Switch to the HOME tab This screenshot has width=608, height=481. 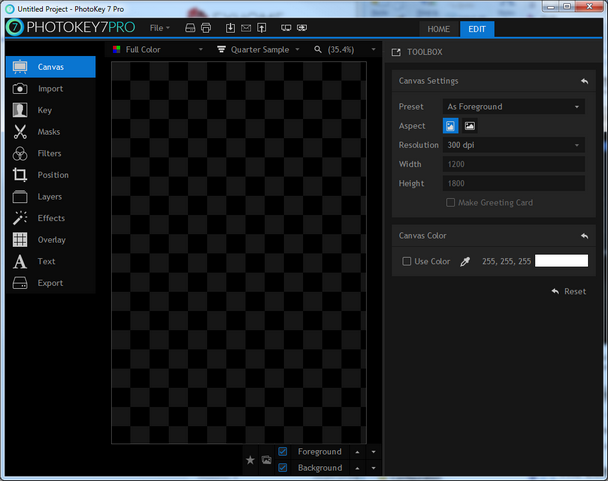(x=438, y=29)
